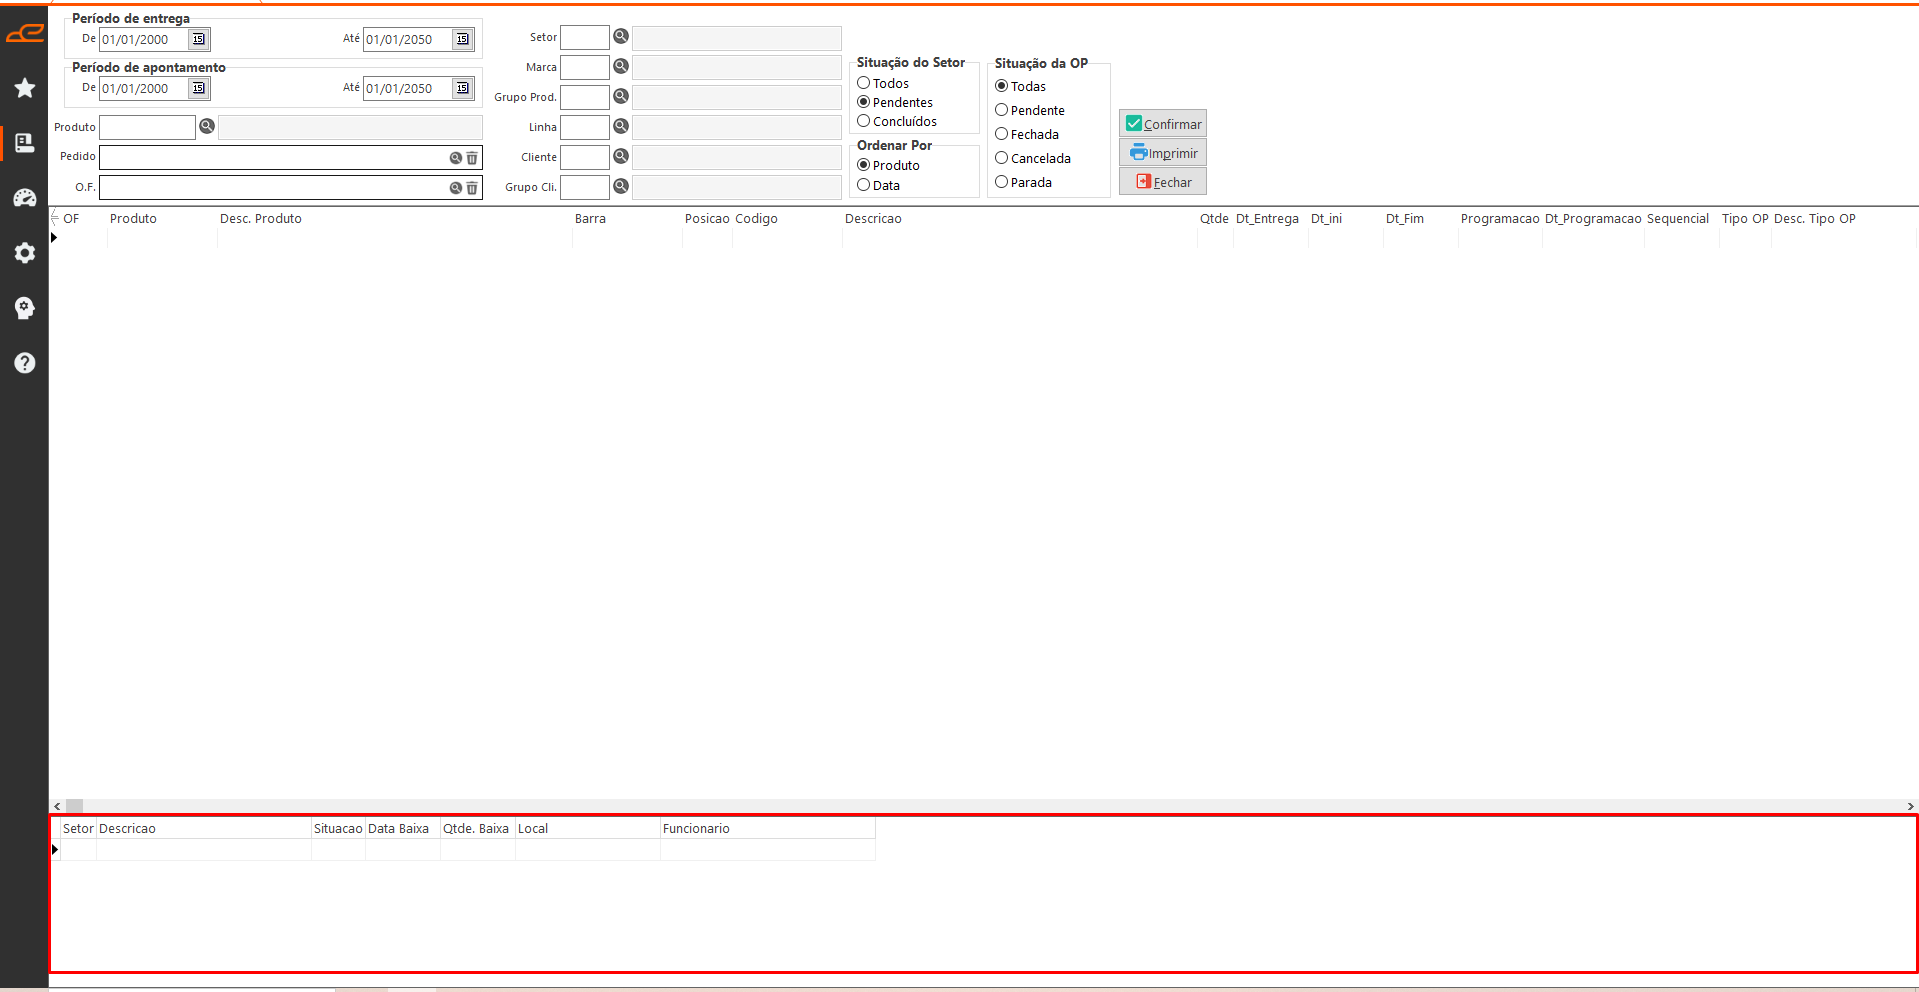The image size is (1919, 992).
Task: Select the Concluídos sector status radio
Action: pos(864,121)
